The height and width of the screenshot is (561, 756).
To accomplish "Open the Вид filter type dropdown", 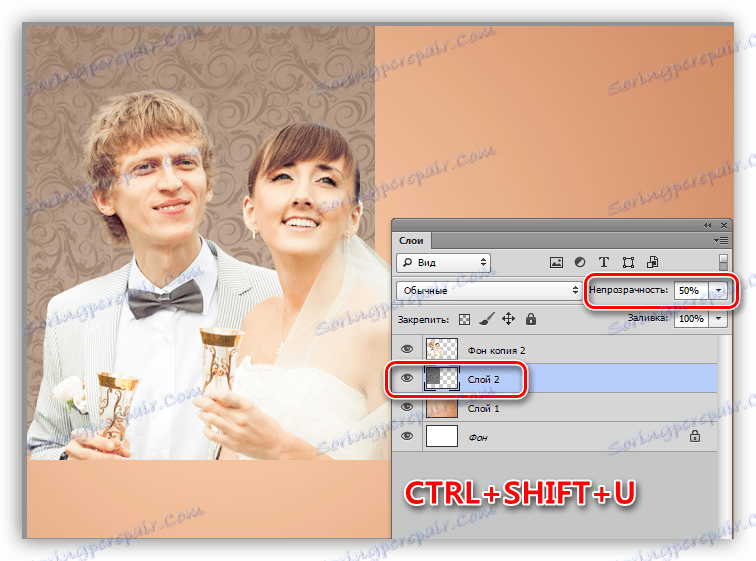I will [443, 263].
